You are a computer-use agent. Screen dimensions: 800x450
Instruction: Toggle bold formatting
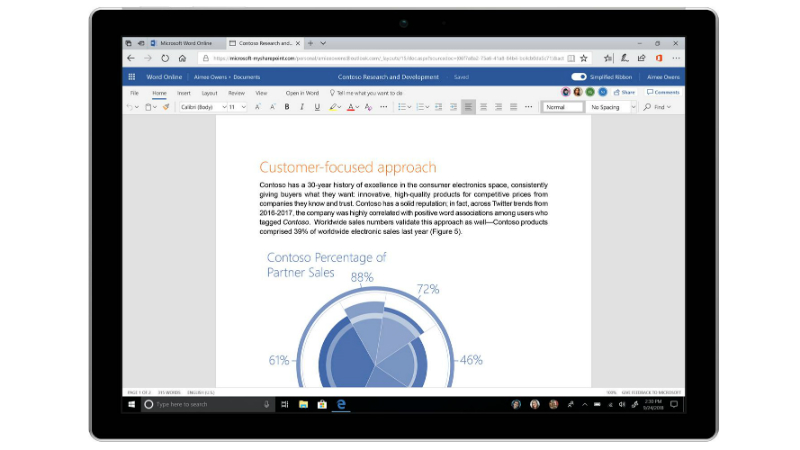(287, 107)
